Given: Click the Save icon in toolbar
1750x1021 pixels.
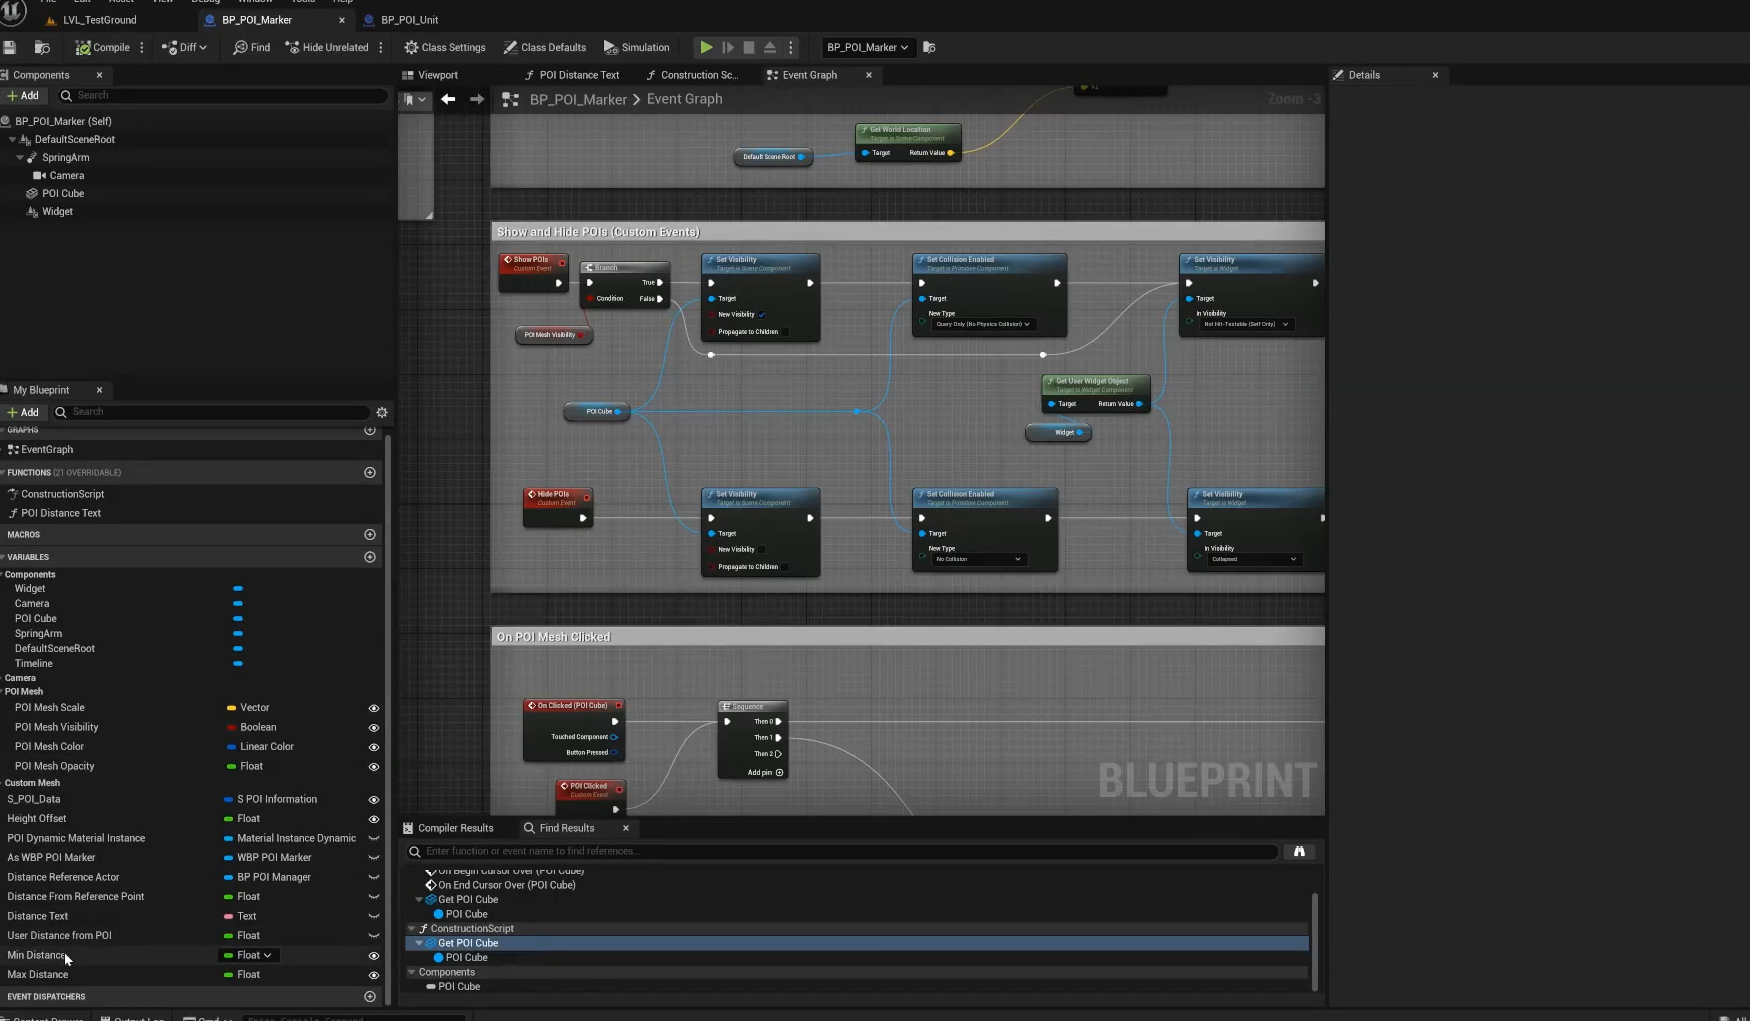Looking at the screenshot, I should pyautogui.click(x=10, y=47).
